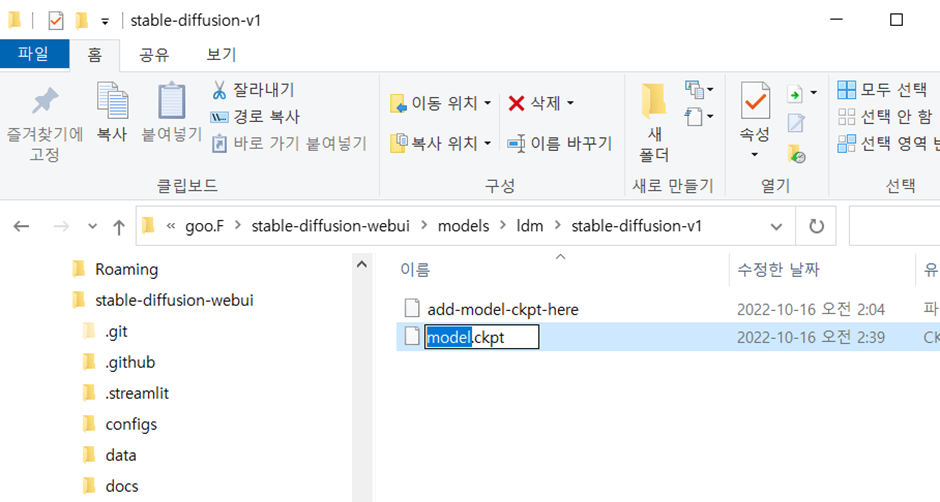Click 선택 영역 반전 icon

click(x=846, y=143)
